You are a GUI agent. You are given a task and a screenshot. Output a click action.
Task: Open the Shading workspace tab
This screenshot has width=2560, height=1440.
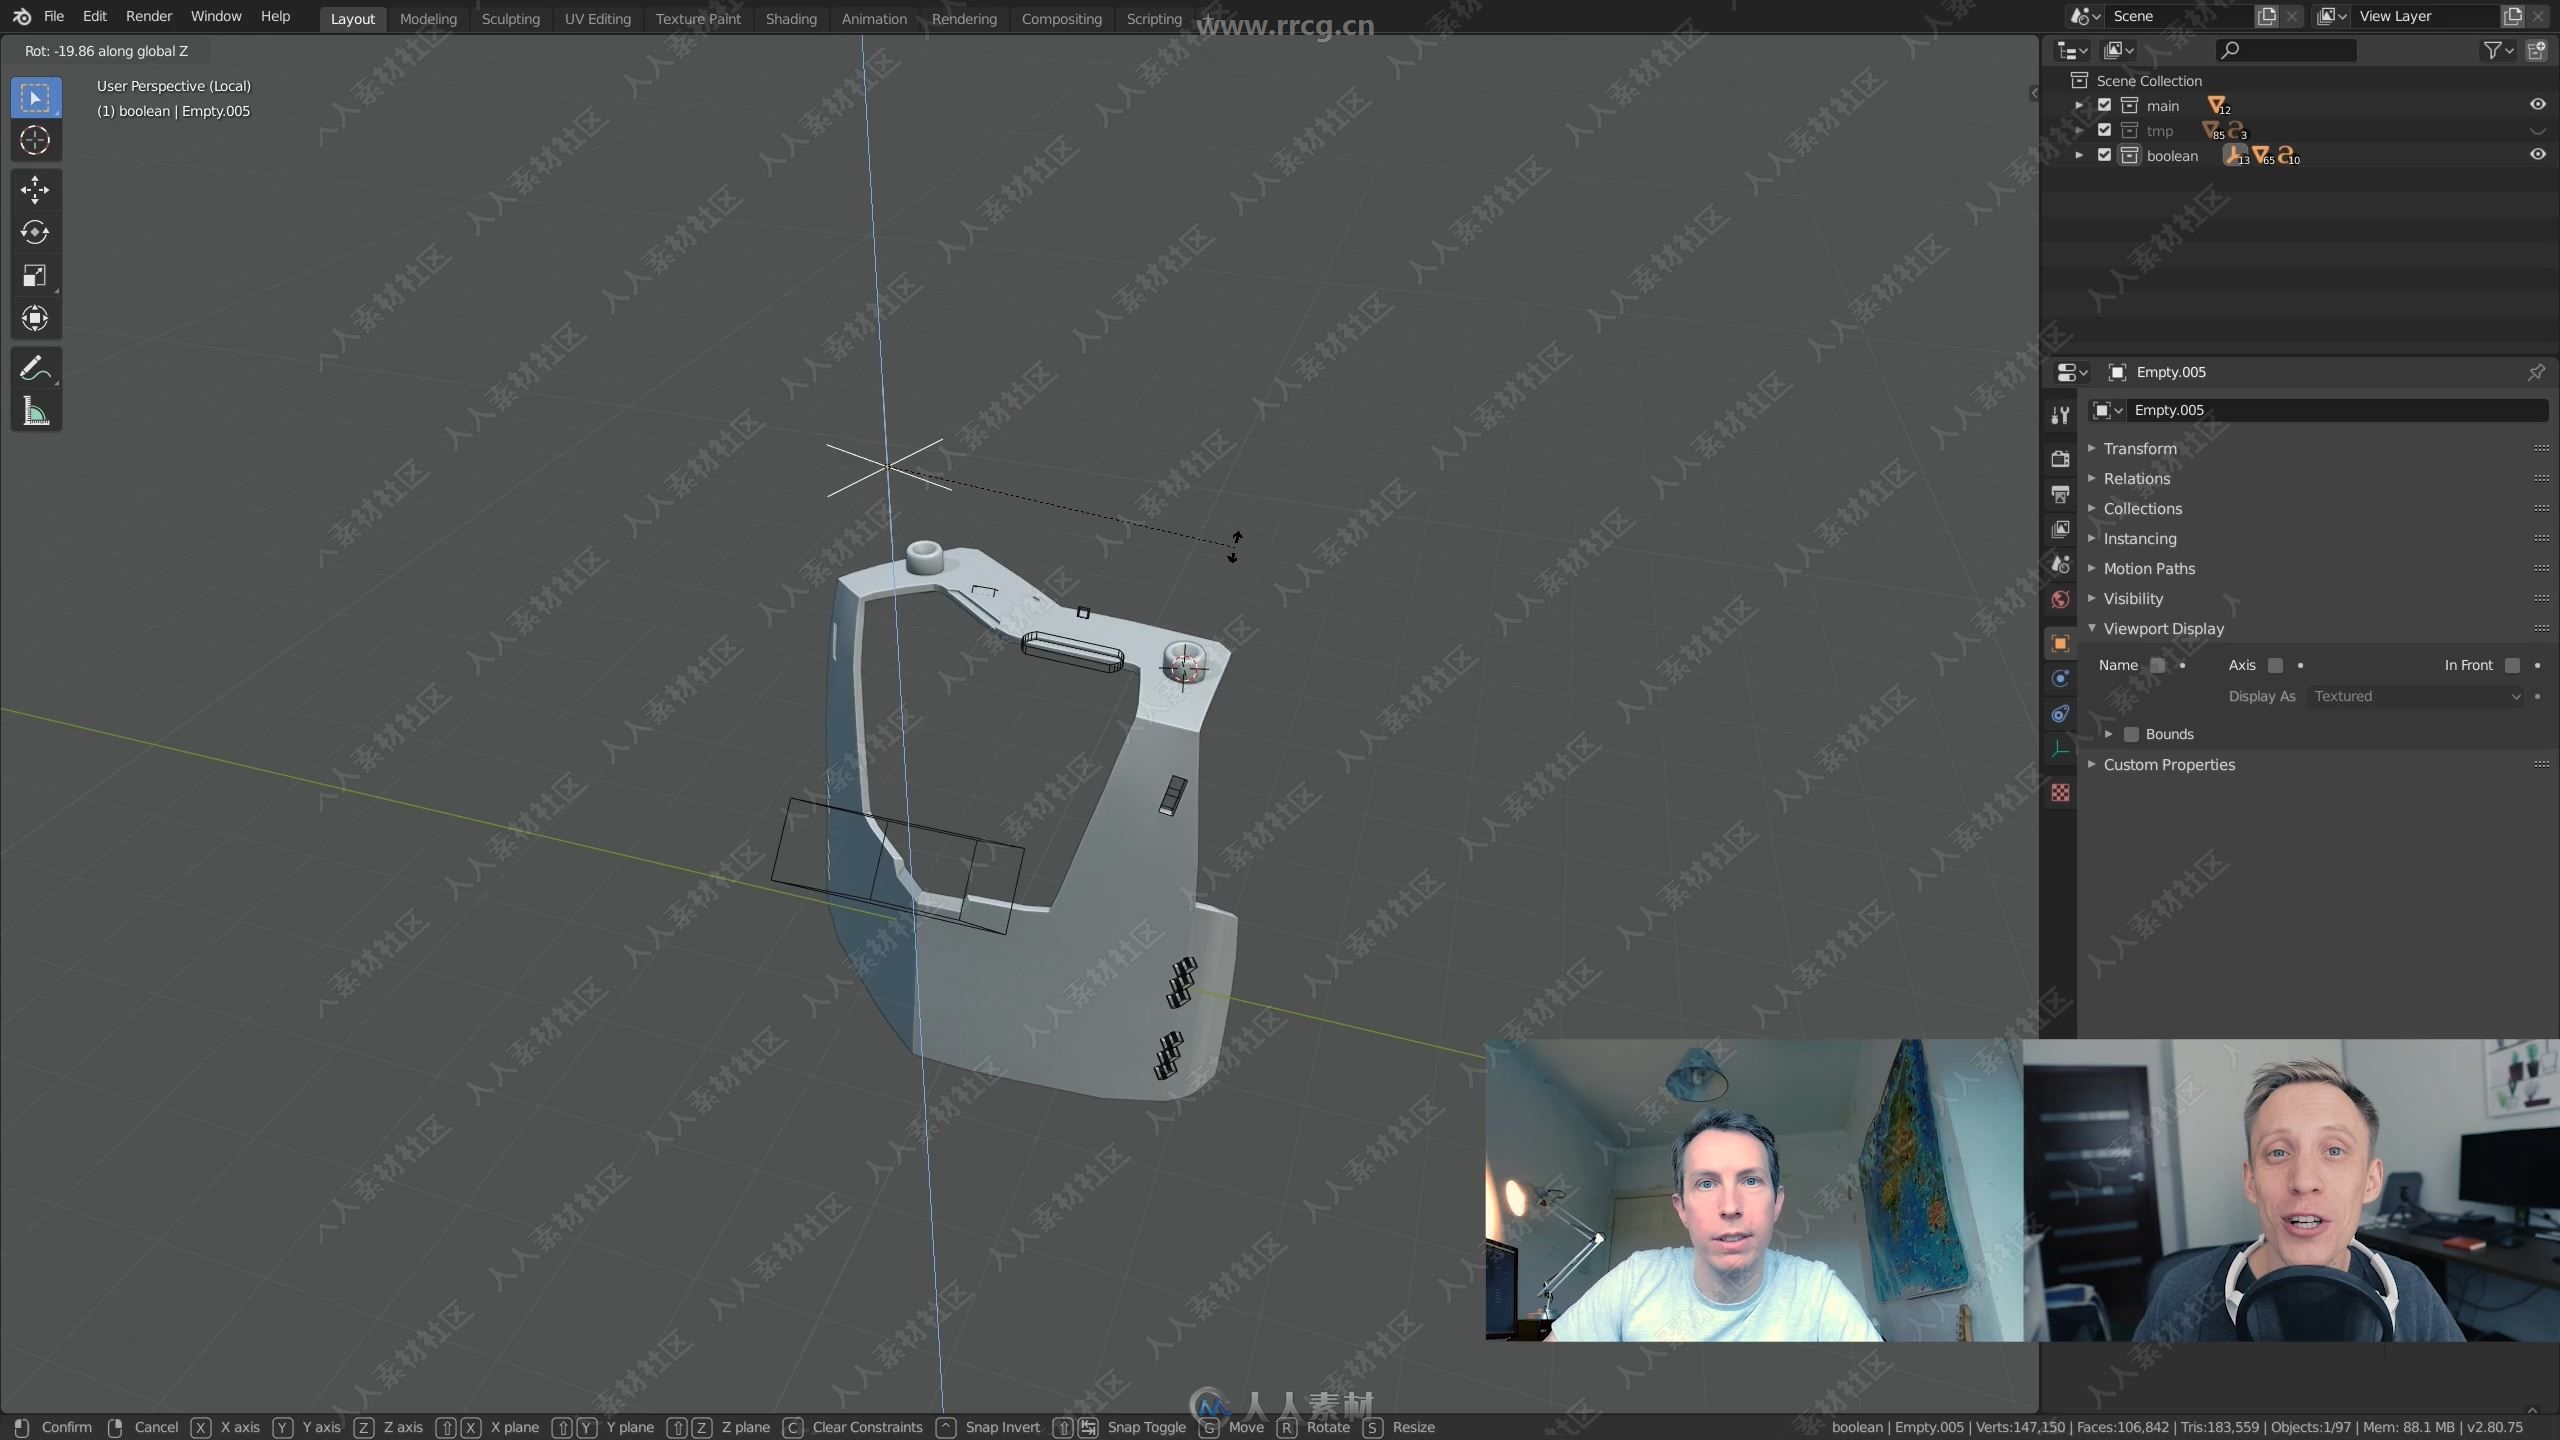[789, 16]
